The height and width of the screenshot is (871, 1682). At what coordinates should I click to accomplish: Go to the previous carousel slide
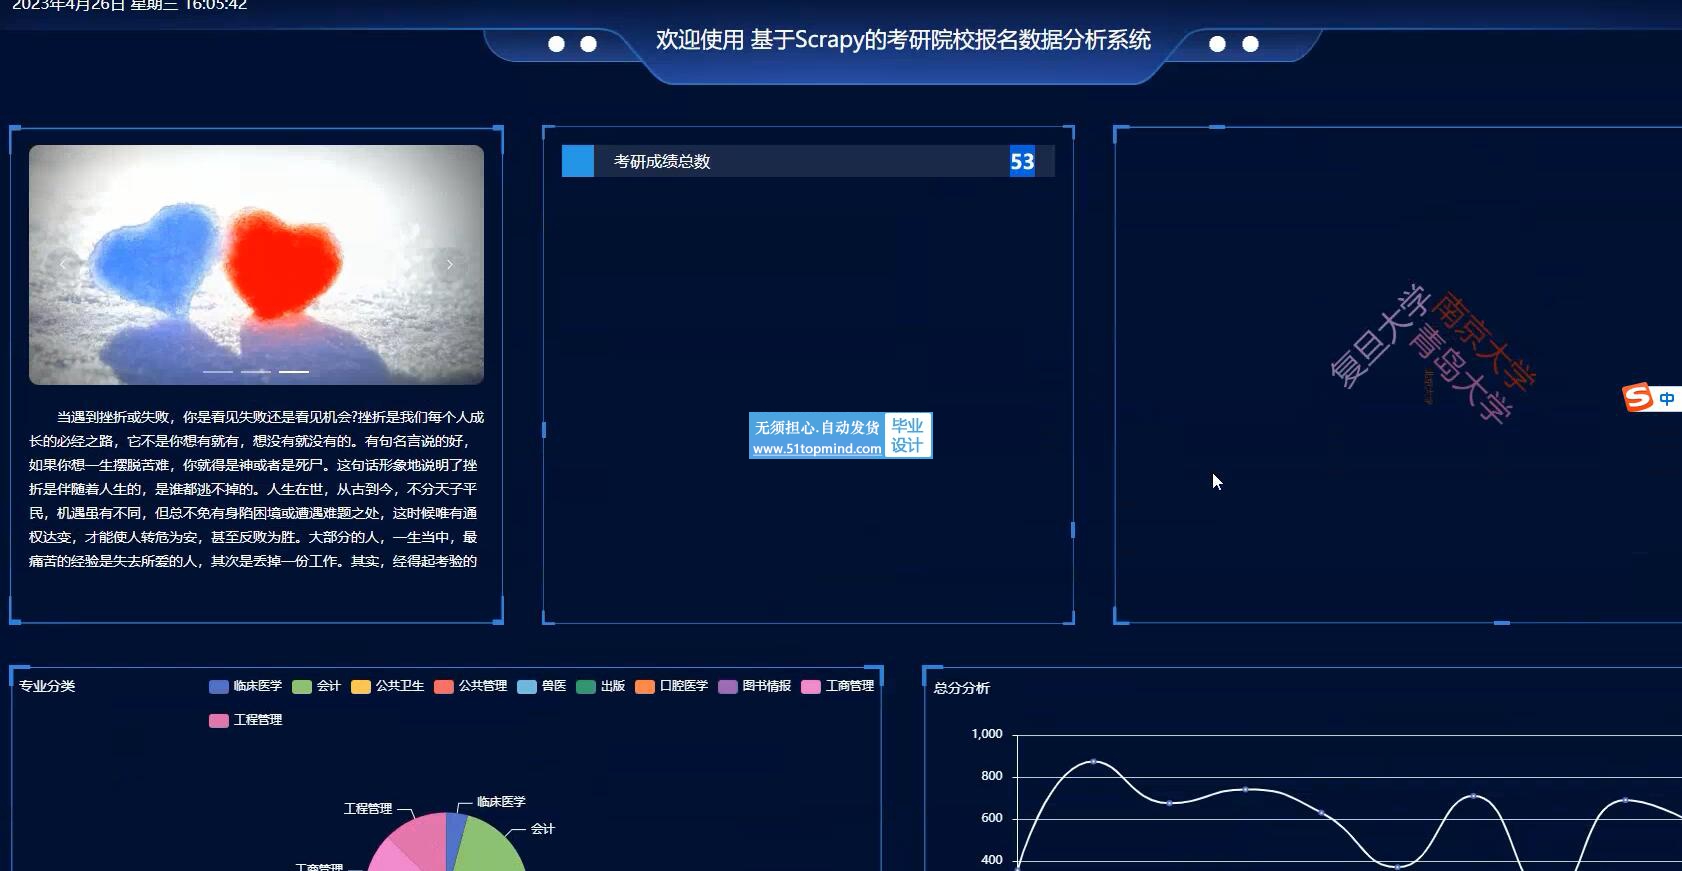point(63,265)
